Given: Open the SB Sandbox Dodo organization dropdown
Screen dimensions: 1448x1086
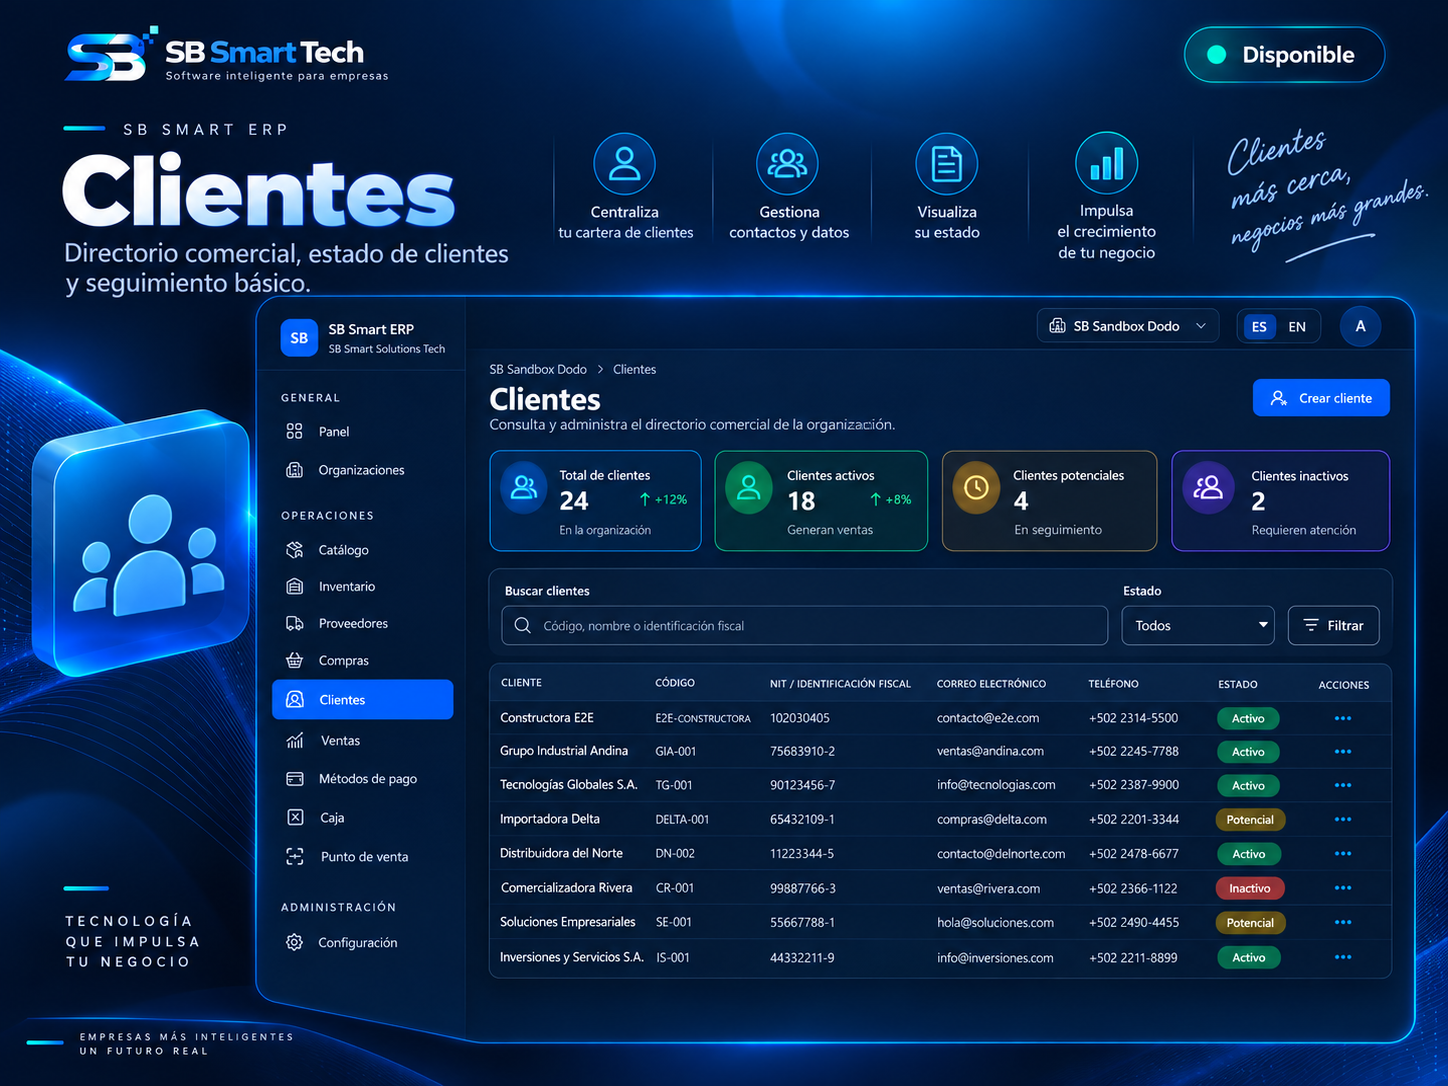Looking at the screenshot, I should pyautogui.click(x=1127, y=326).
